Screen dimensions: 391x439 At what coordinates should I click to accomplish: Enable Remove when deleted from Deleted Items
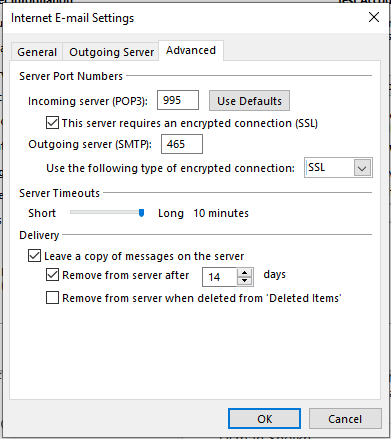52,297
